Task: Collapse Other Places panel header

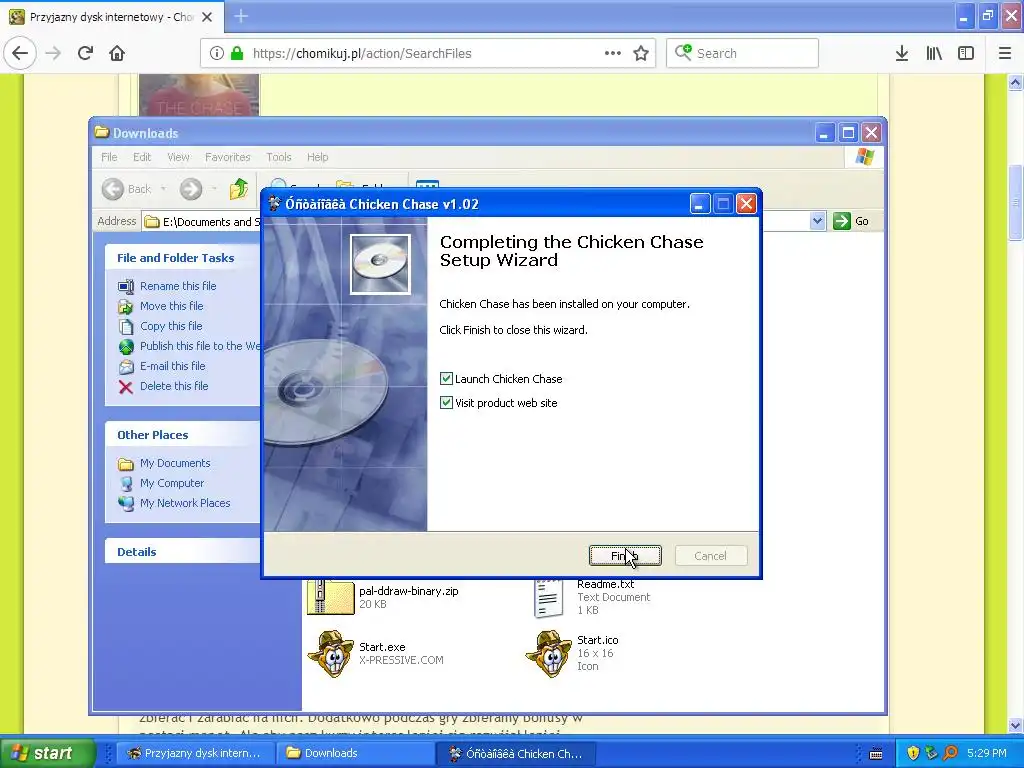Action: (182, 435)
